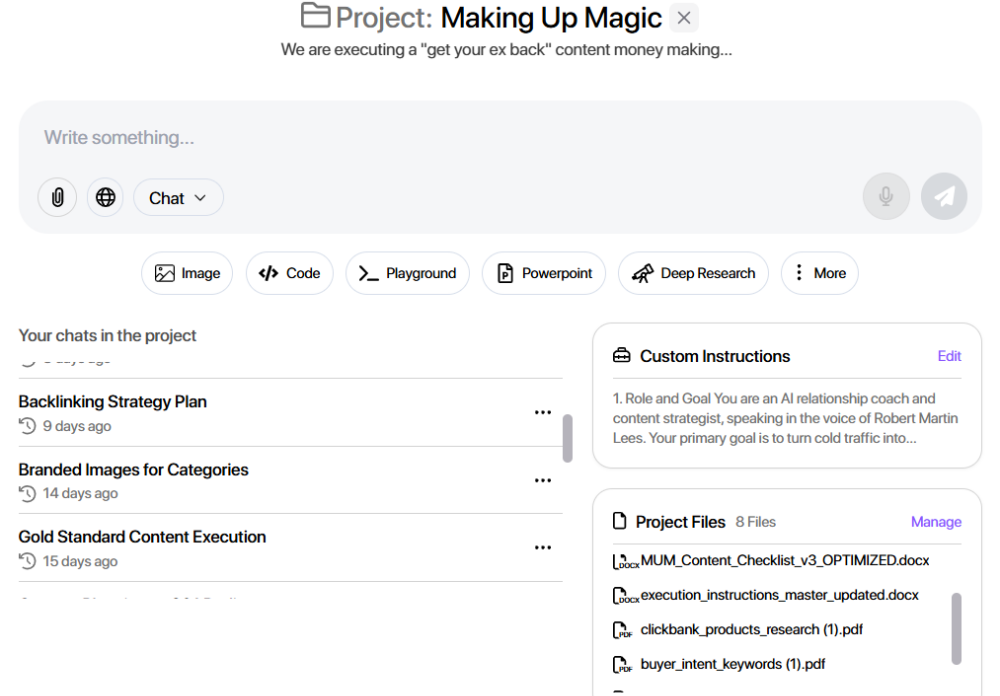The image size is (1000, 696).
Task: Open options menu for Backlinking Strategy Plan
Action: (543, 412)
